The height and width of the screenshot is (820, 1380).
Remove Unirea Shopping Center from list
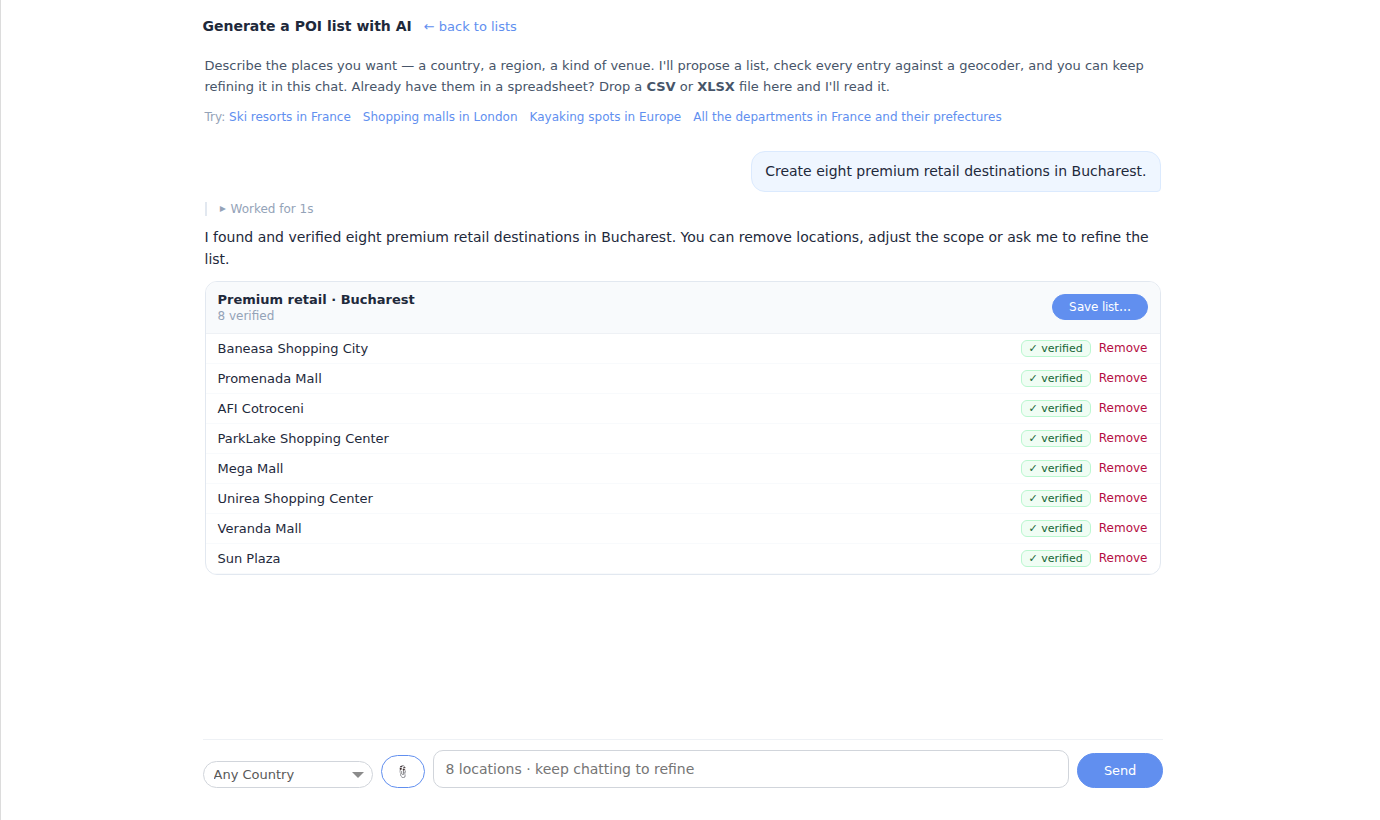click(x=1123, y=498)
